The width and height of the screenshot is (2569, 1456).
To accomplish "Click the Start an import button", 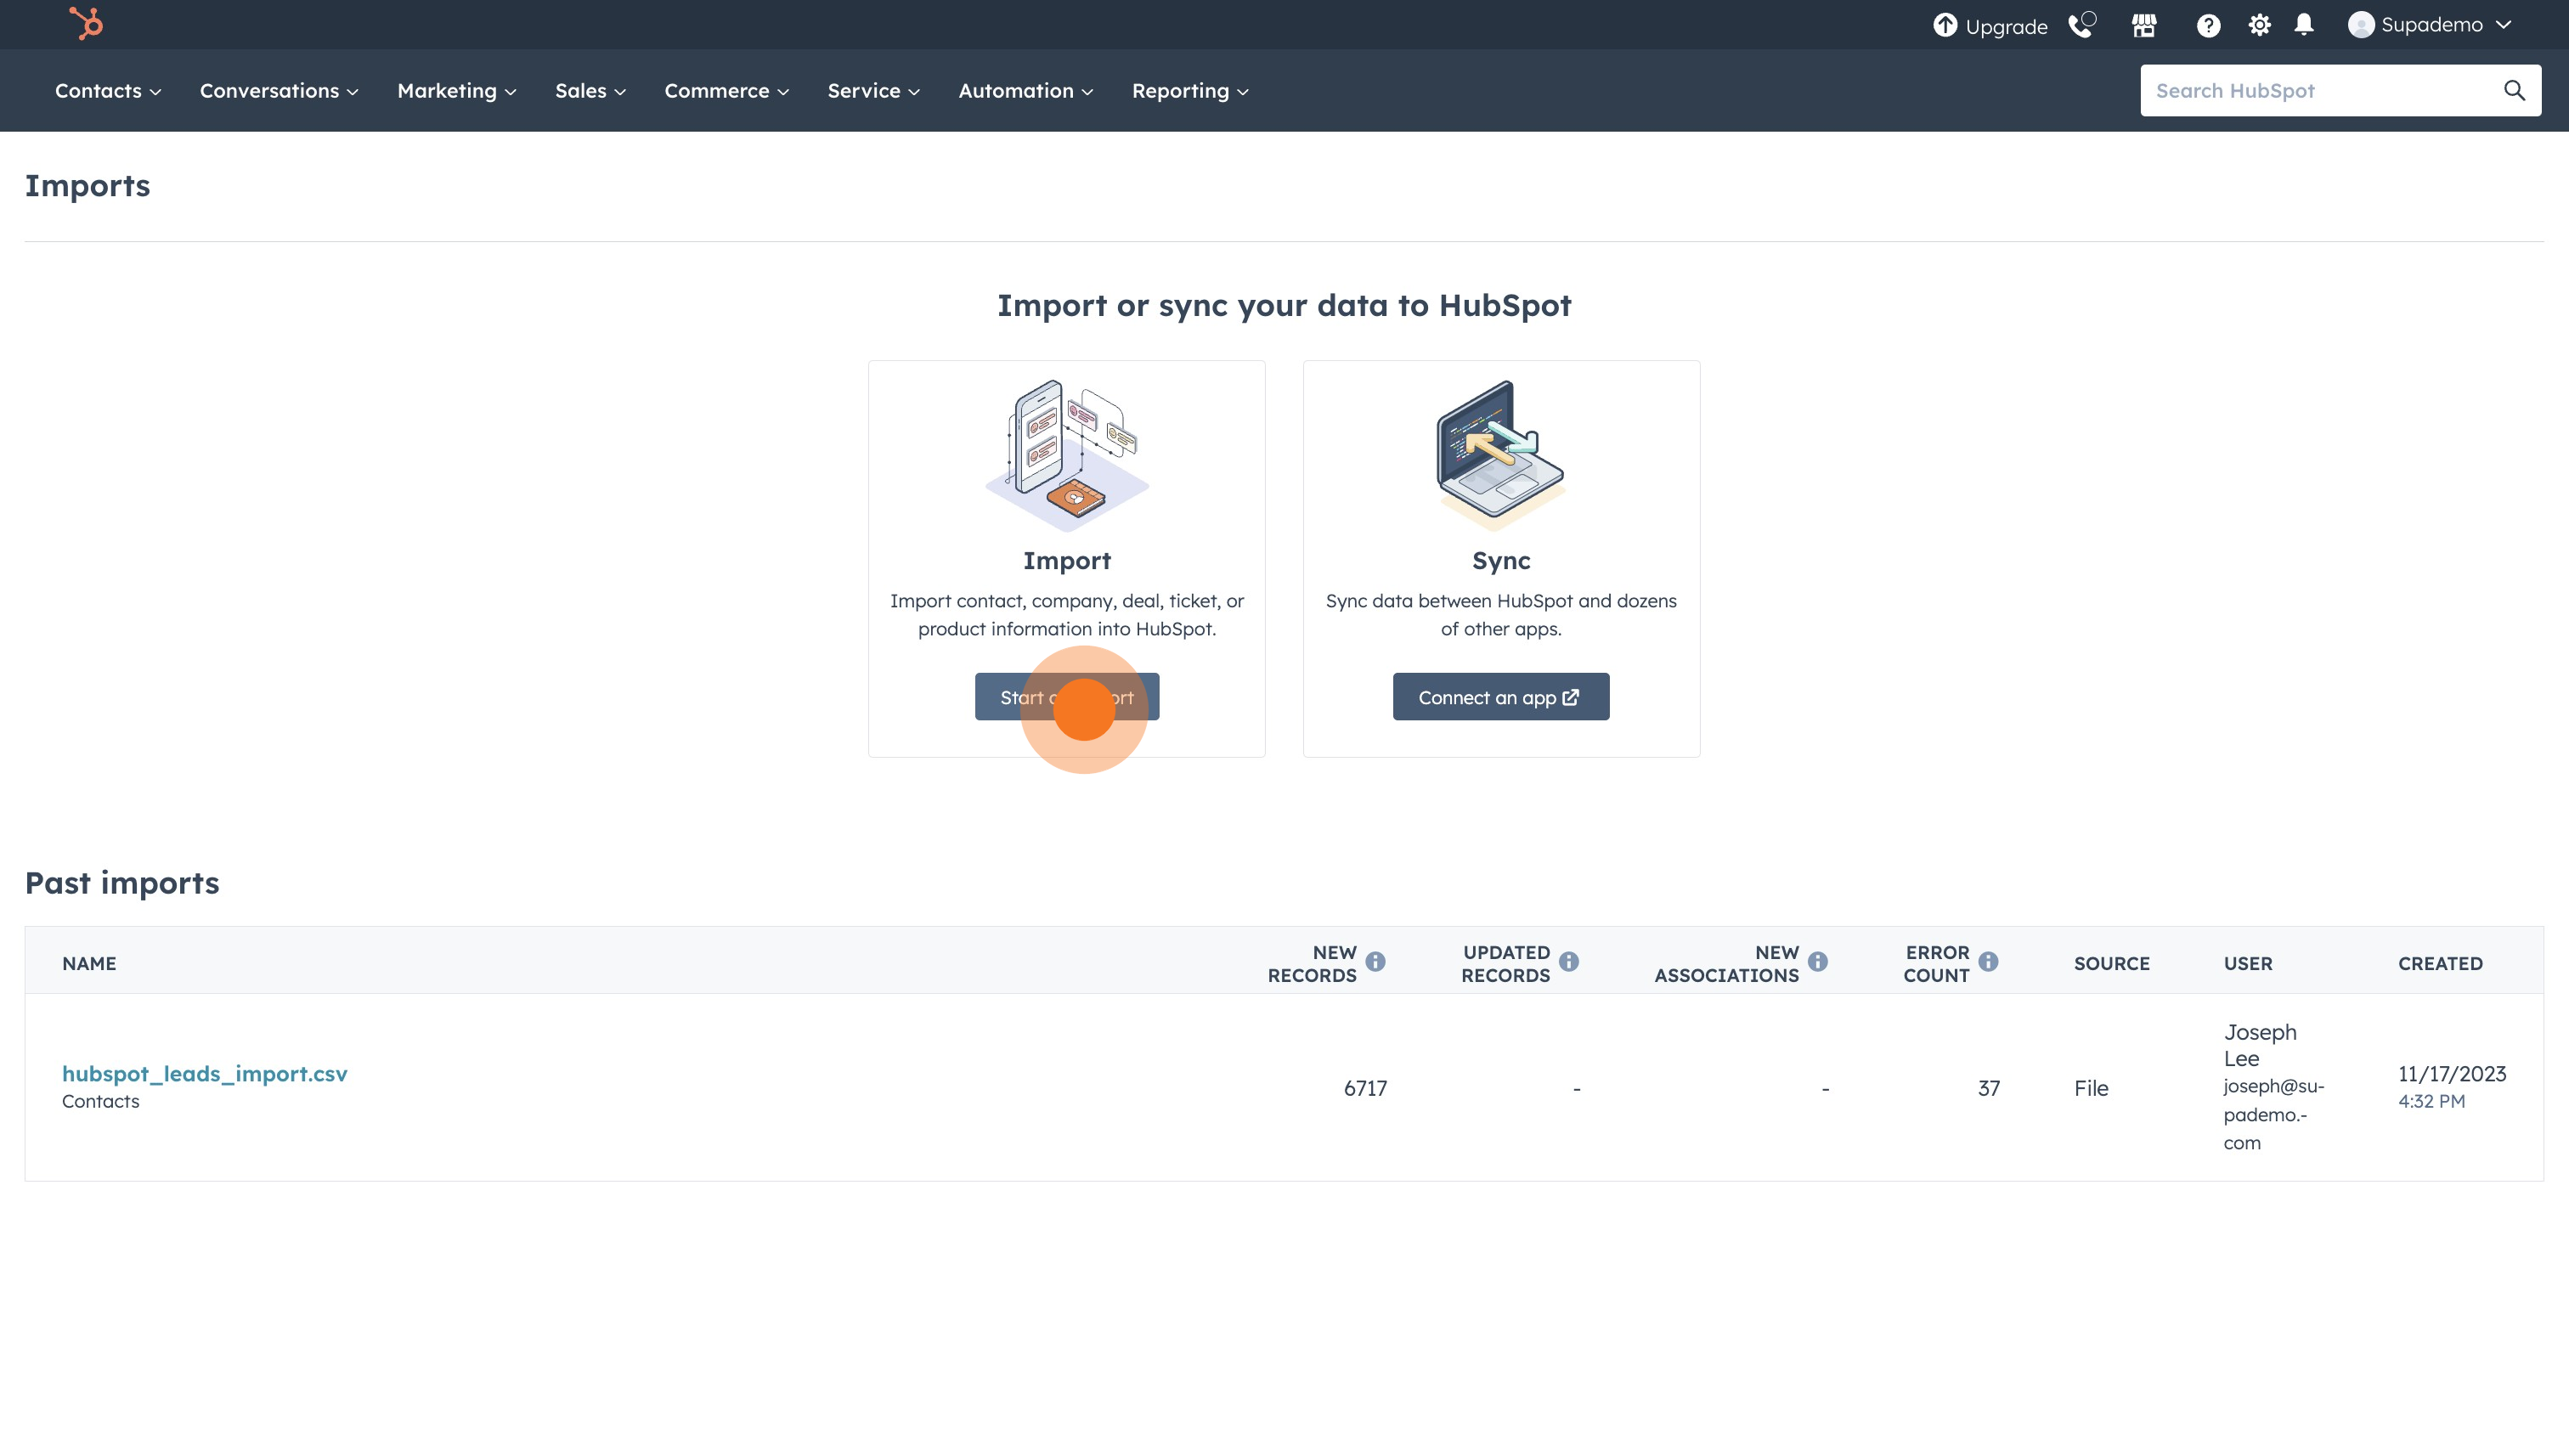I will tap(1067, 697).
